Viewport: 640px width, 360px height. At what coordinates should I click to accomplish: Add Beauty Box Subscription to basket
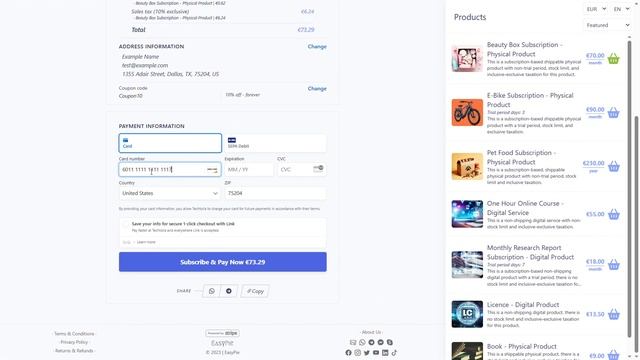pyautogui.click(x=613, y=59)
